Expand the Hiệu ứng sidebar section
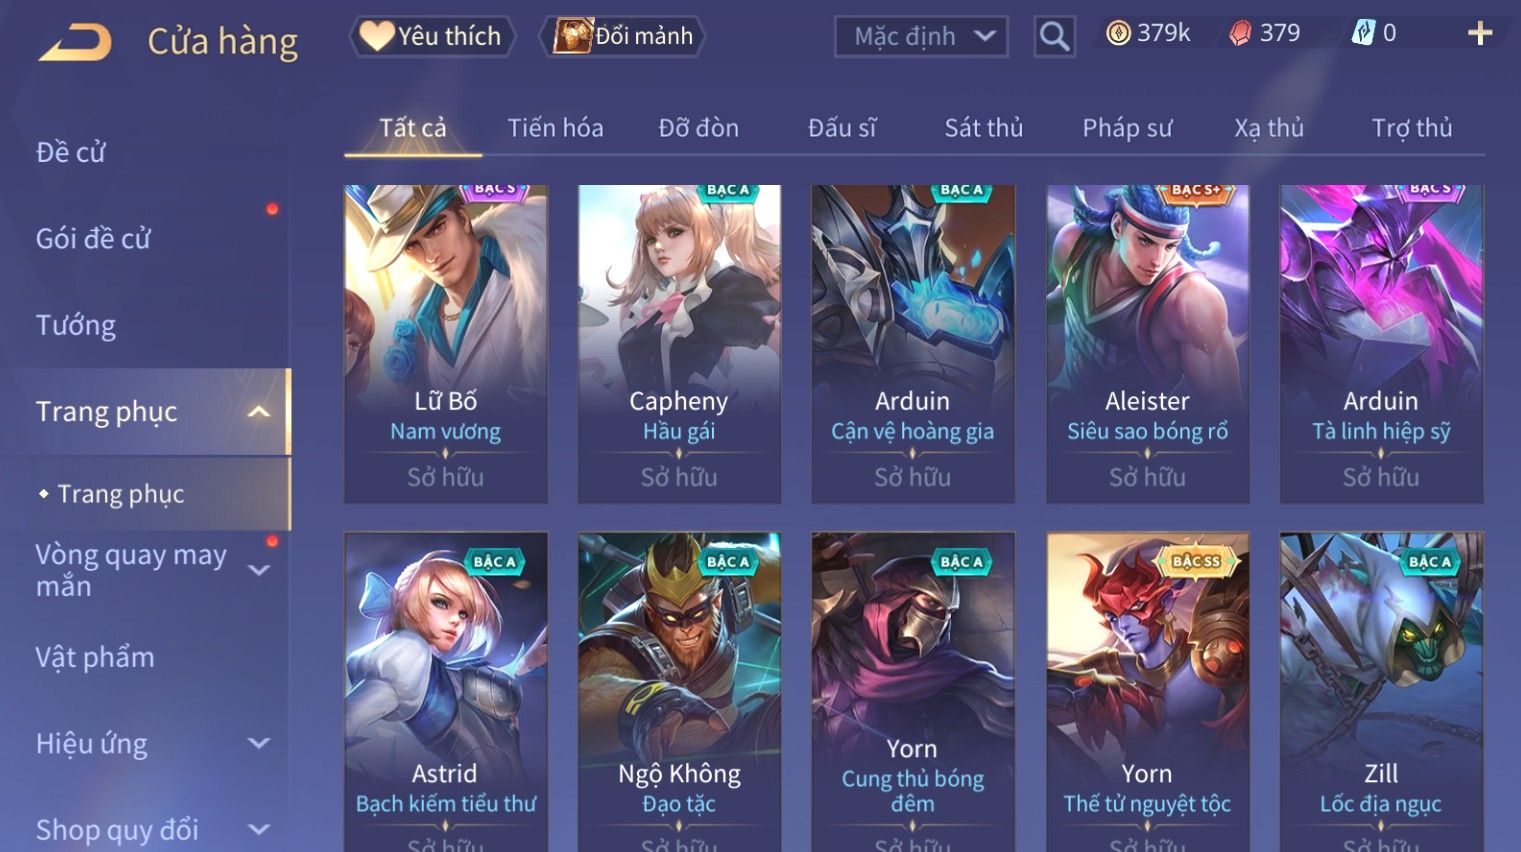Screen dimensions: 1521x852 point(259,743)
